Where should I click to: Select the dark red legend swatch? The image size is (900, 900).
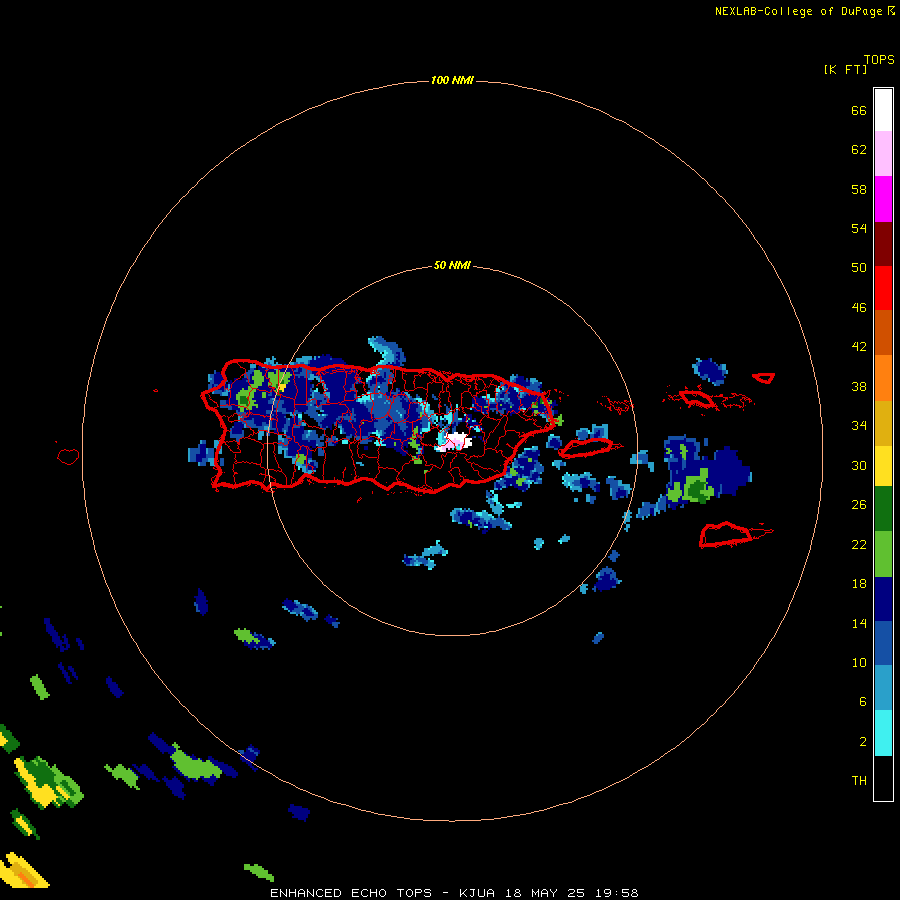(x=883, y=244)
